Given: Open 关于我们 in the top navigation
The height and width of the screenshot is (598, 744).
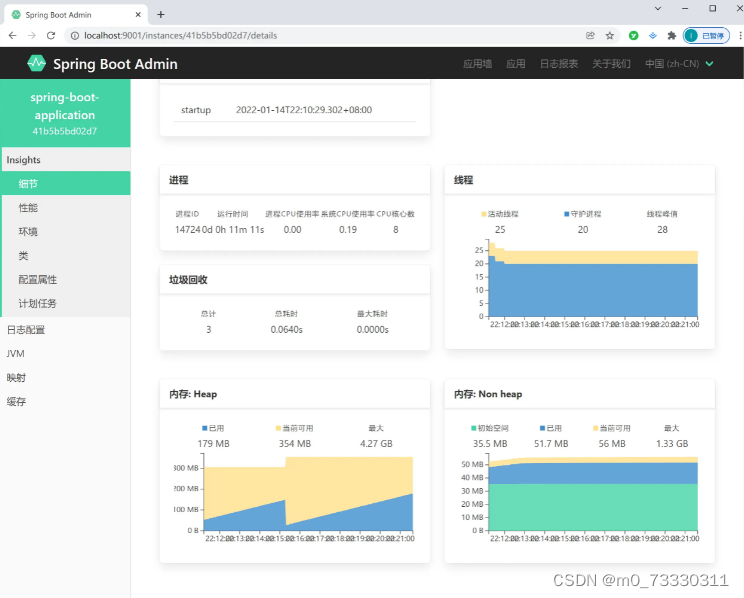Looking at the screenshot, I should pyautogui.click(x=611, y=64).
